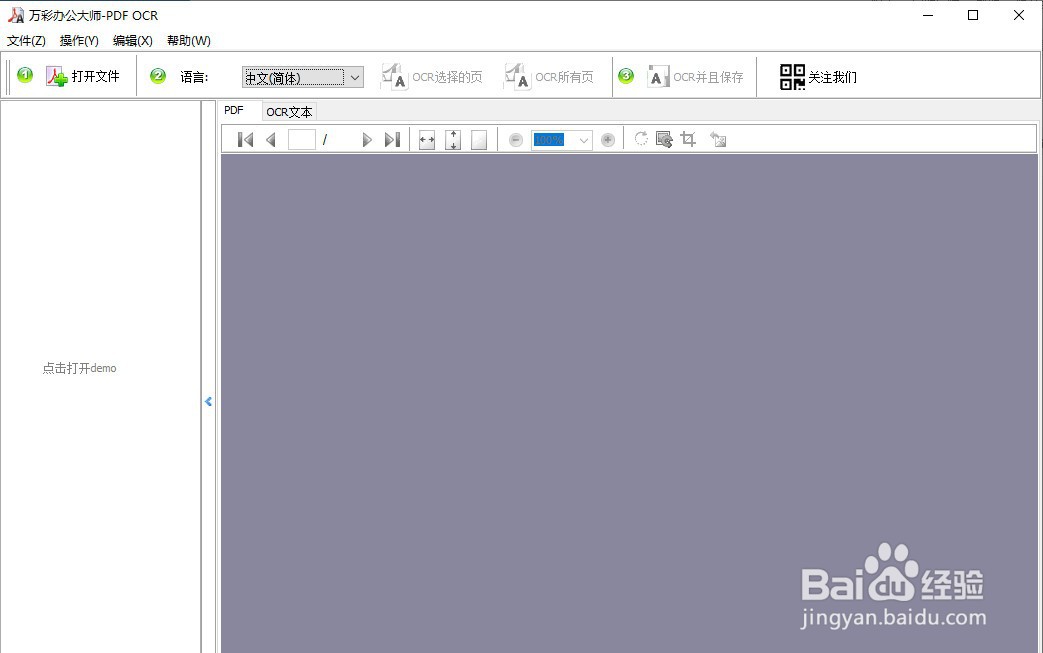Viewport: 1043px width, 653px height.
Task: Switch to the OCR文本 tab
Action: coord(289,112)
